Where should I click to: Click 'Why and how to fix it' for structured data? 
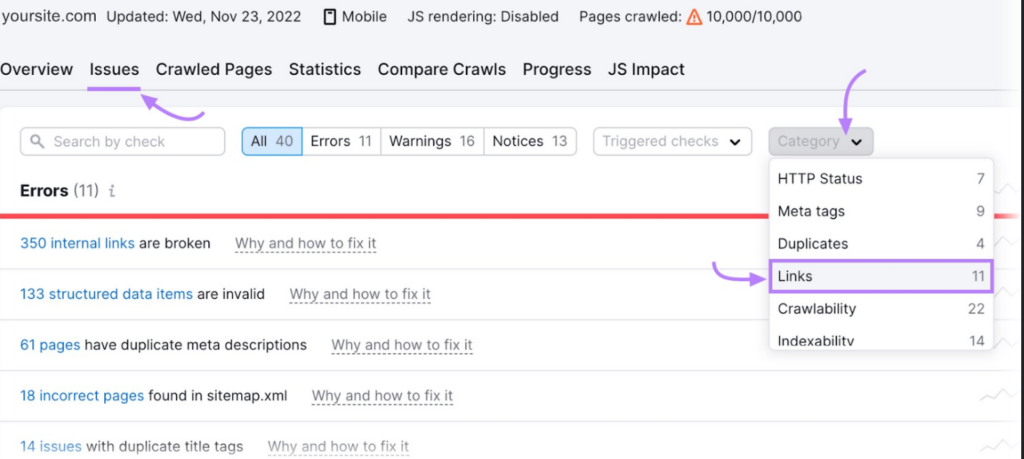[x=360, y=294]
